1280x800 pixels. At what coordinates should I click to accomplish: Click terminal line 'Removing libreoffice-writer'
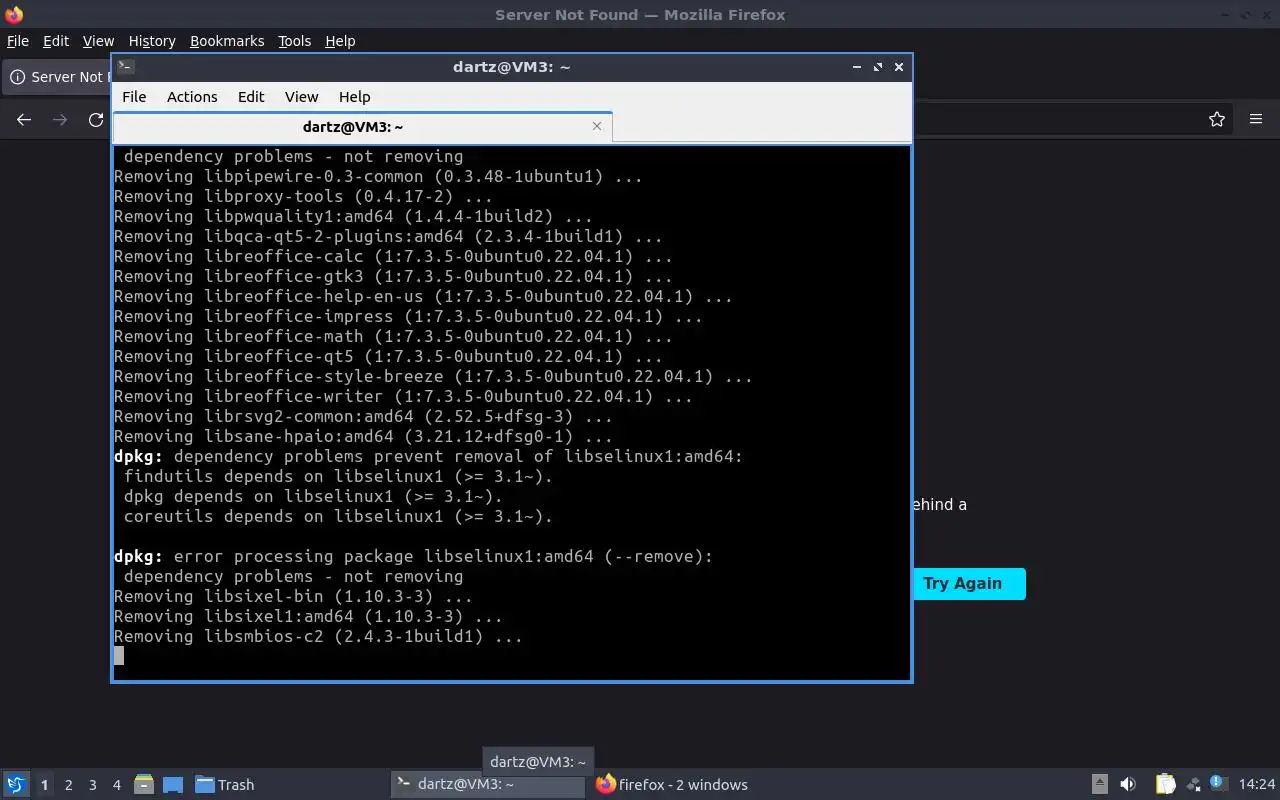(x=403, y=397)
